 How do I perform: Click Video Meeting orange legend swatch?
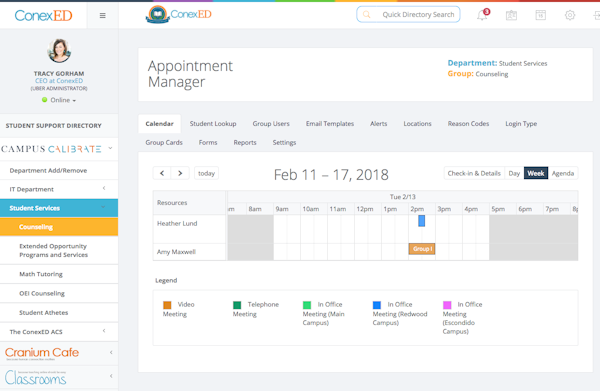[x=167, y=305]
